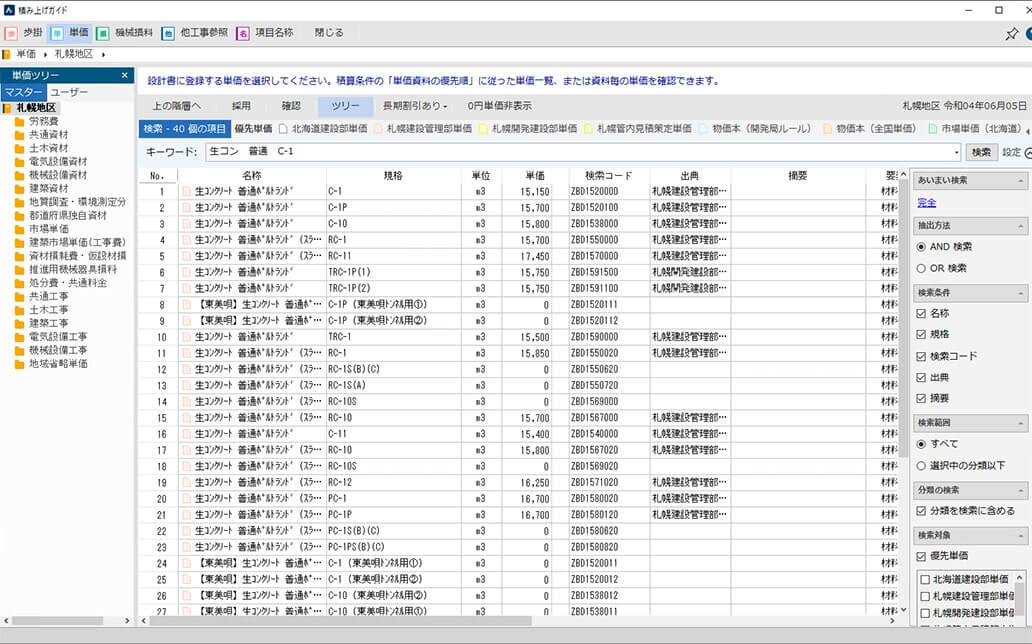This screenshot has height=644, width=1032.
Task: Open the 労務費 folder icon
Action: (20, 121)
